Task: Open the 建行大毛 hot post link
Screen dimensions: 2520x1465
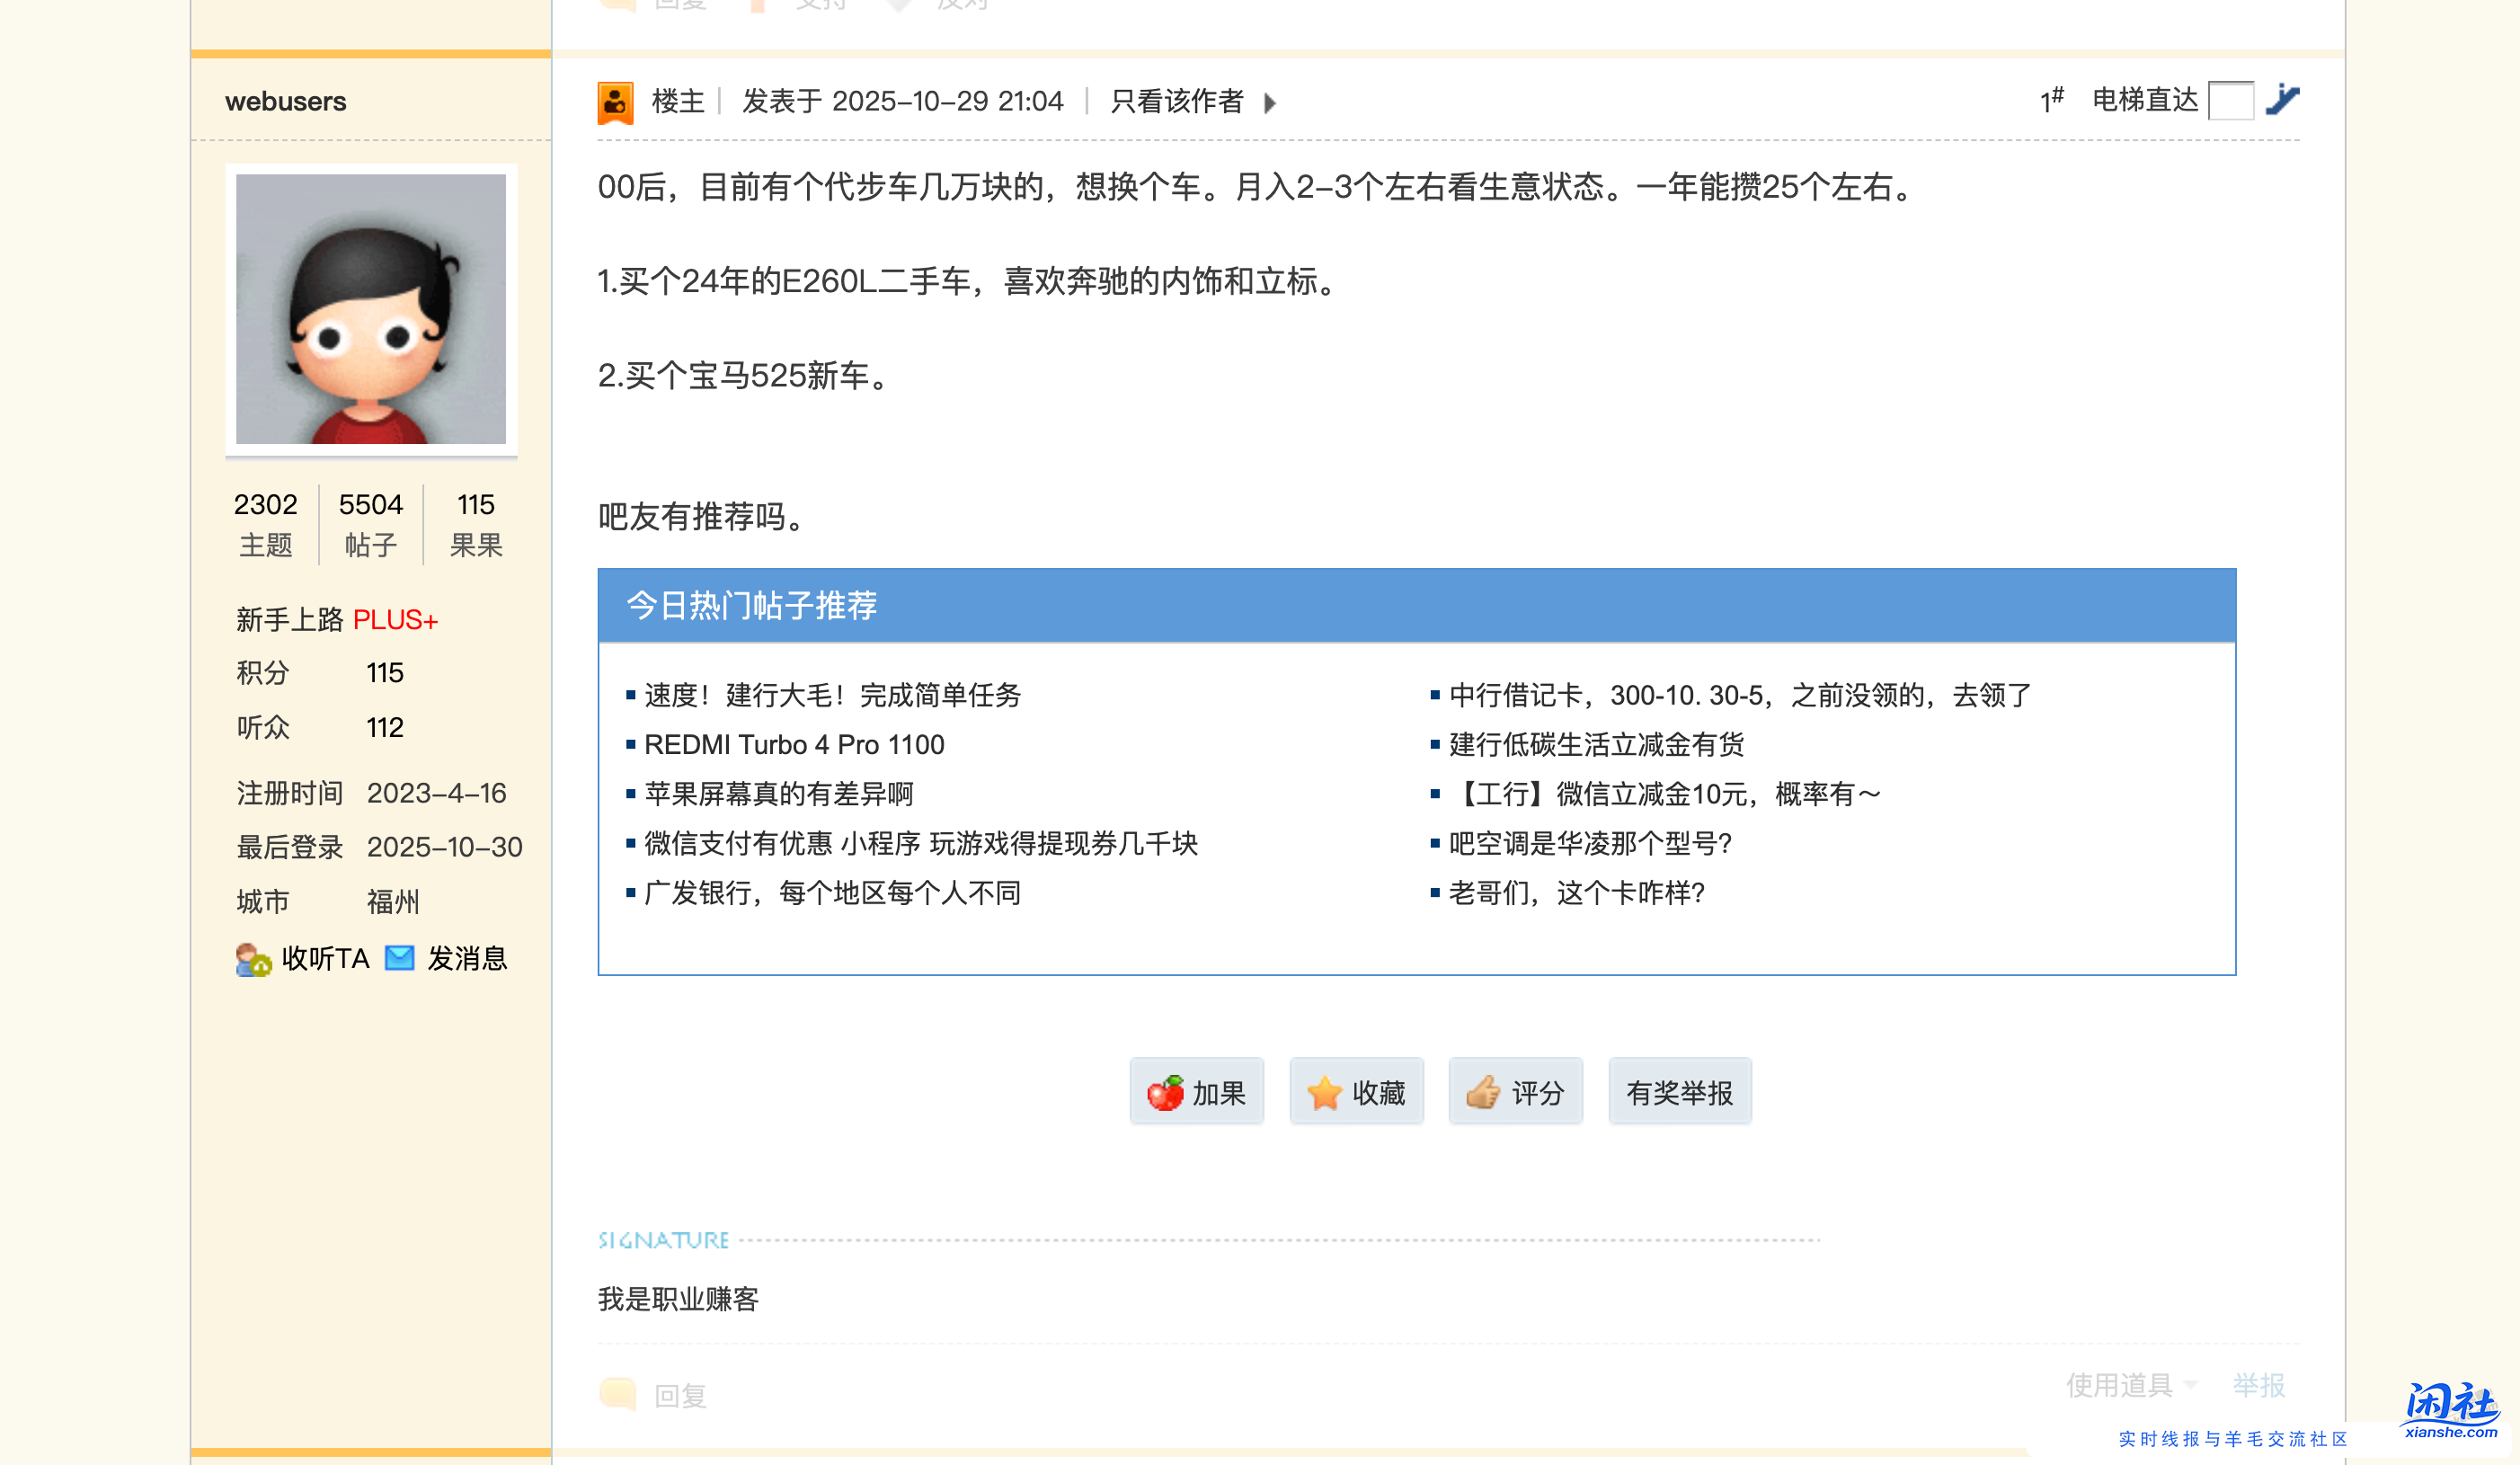Action: click(833, 695)
